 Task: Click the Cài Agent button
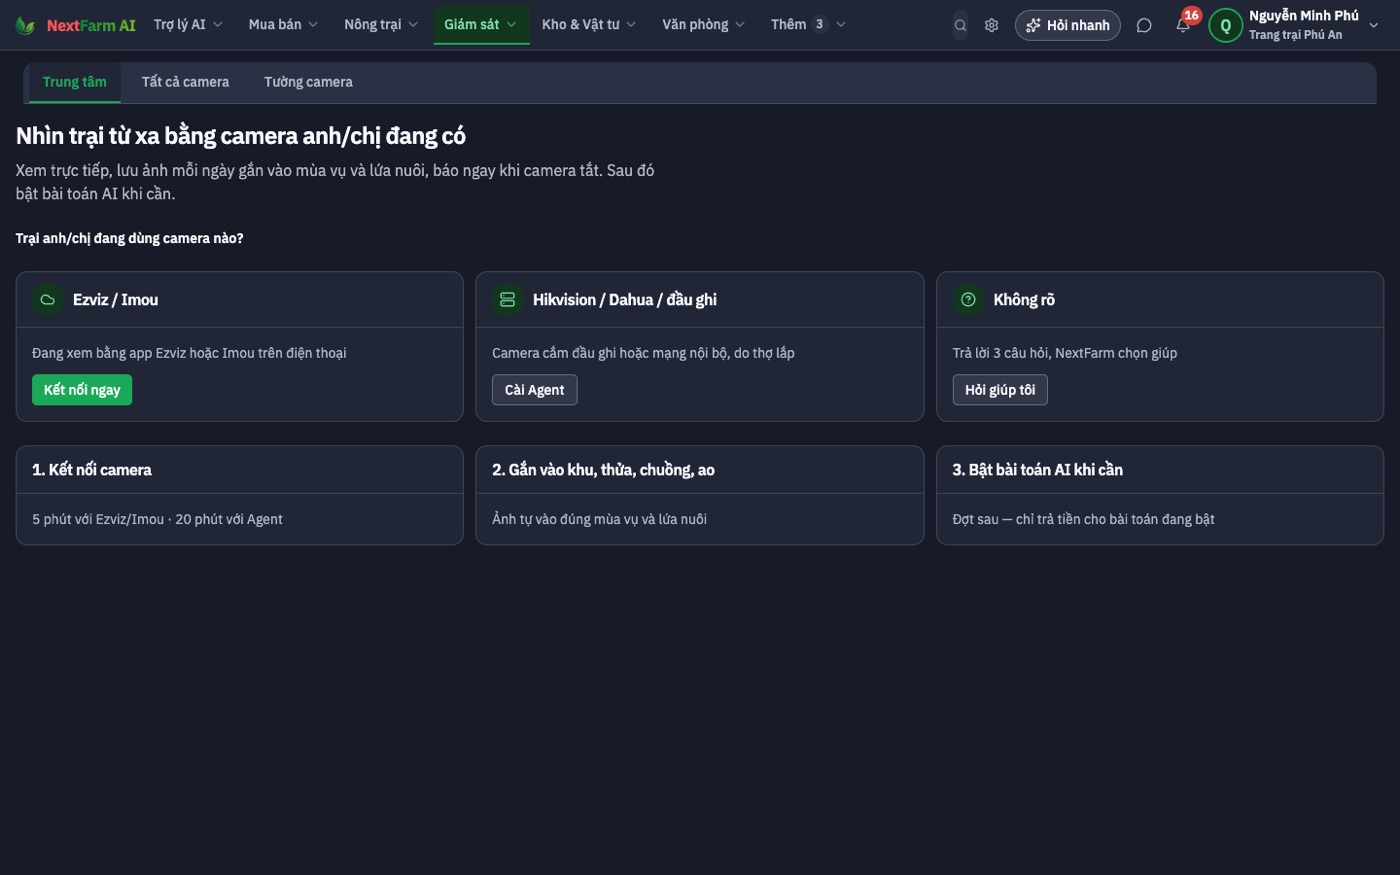coord(534,390)
